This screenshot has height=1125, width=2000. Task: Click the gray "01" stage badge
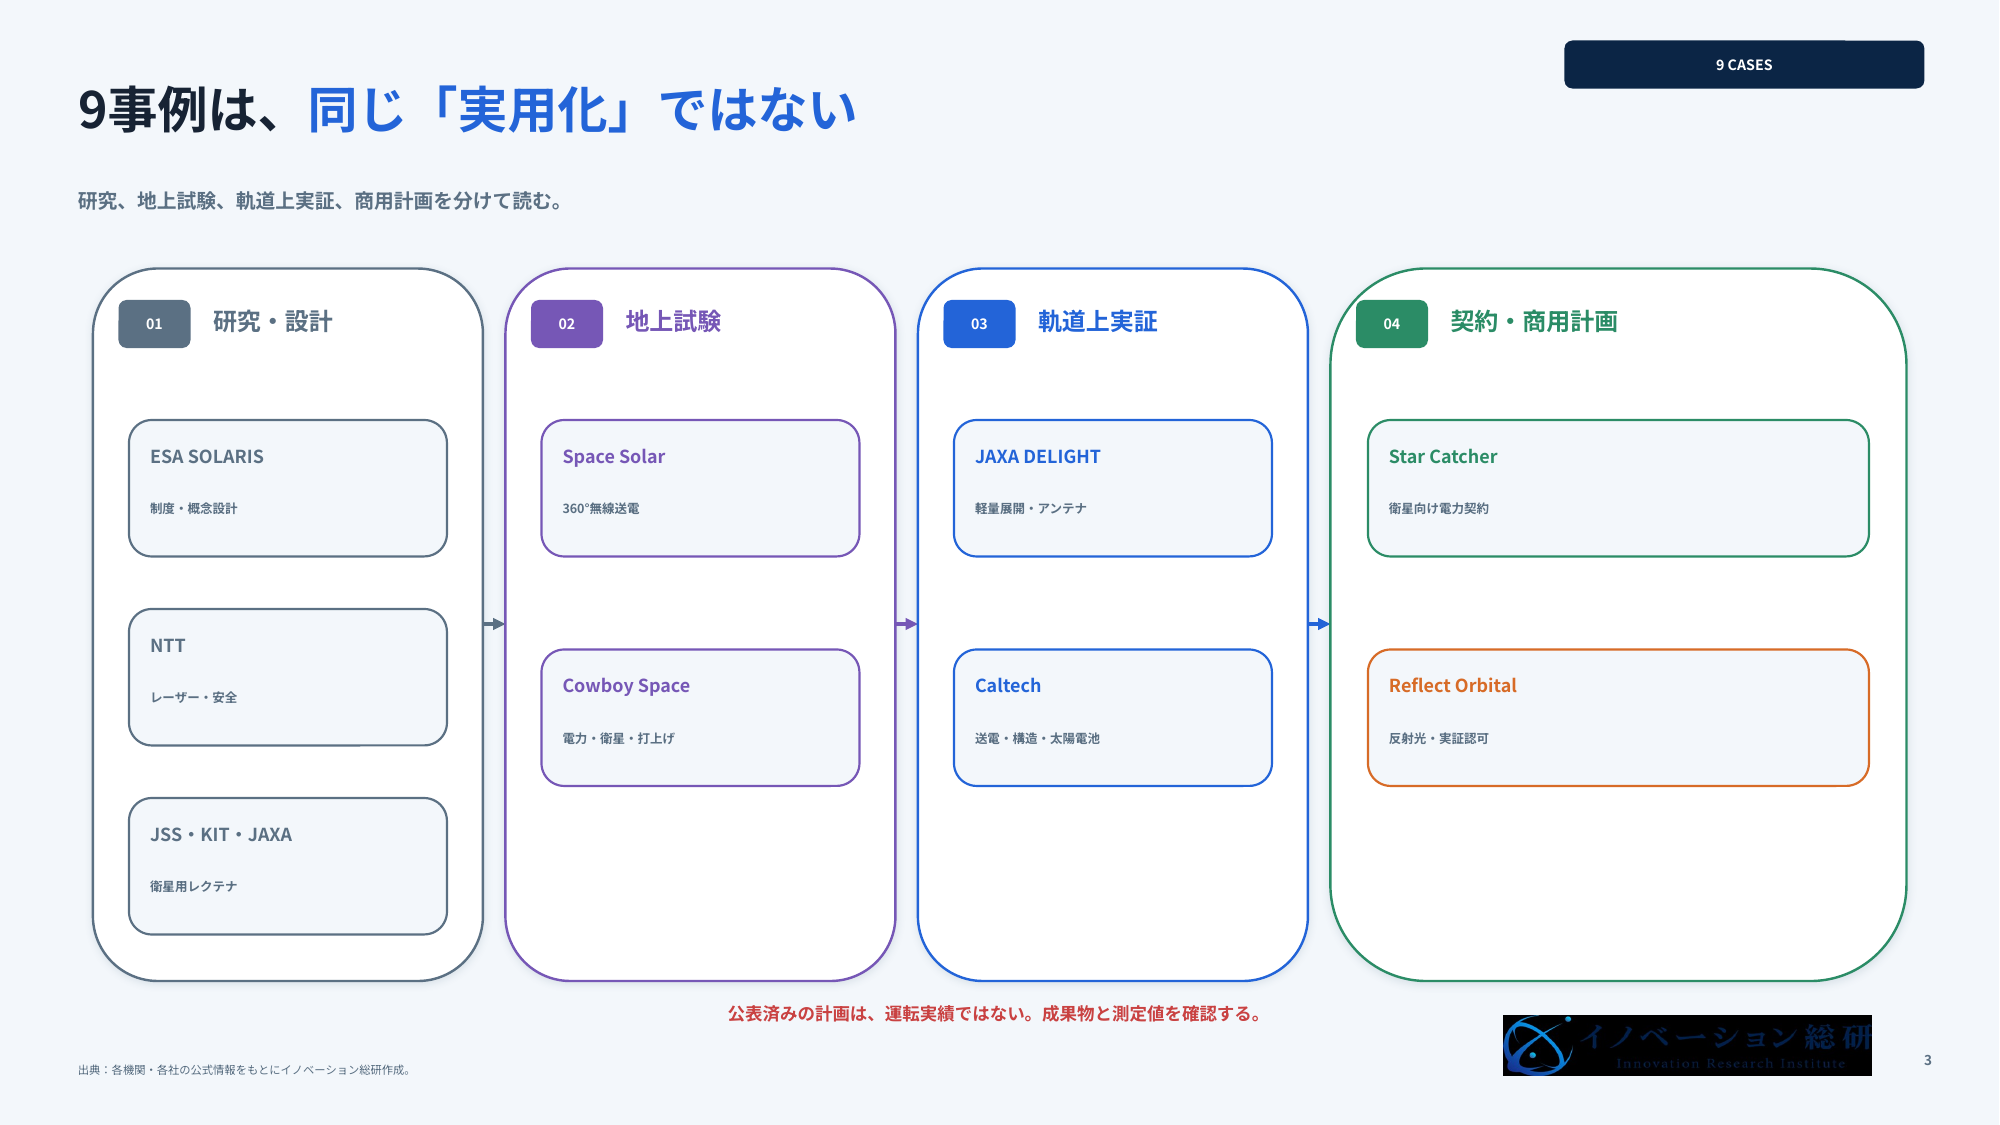(x=154, y=324)
